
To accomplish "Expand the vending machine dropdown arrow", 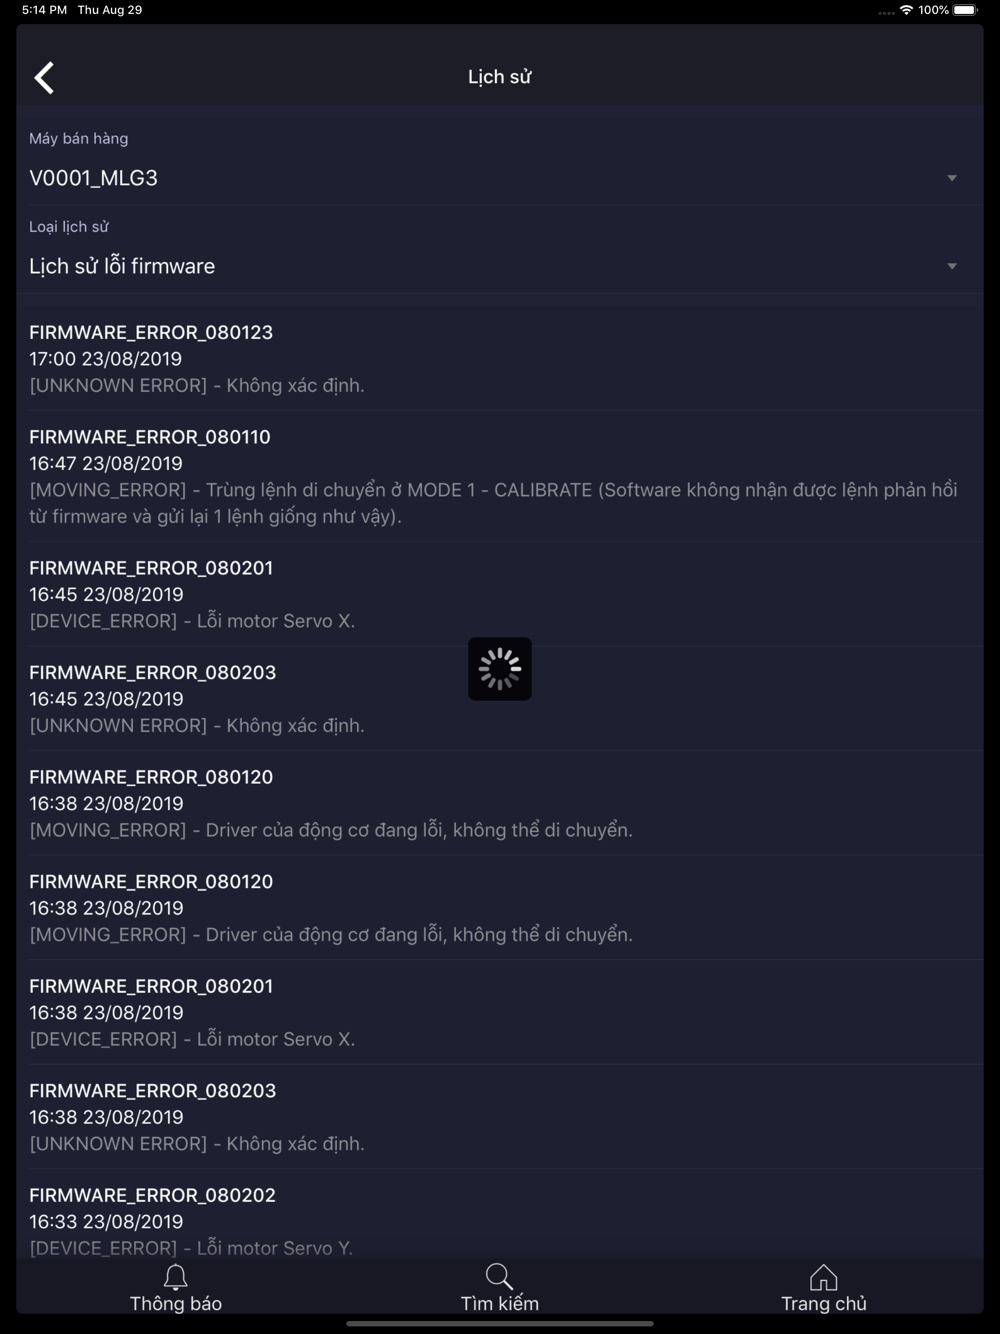I will (x=952, y=178).
